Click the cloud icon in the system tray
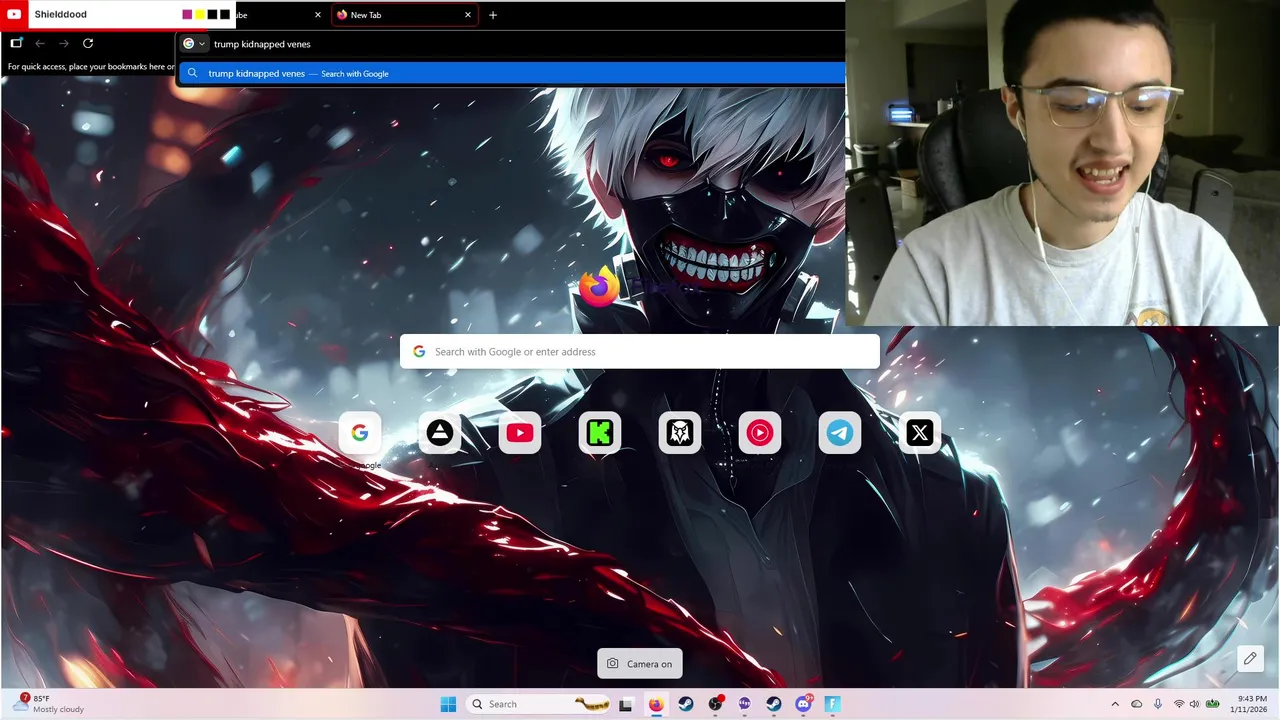The image size is (1280, 720). (x=1137, y=704)
